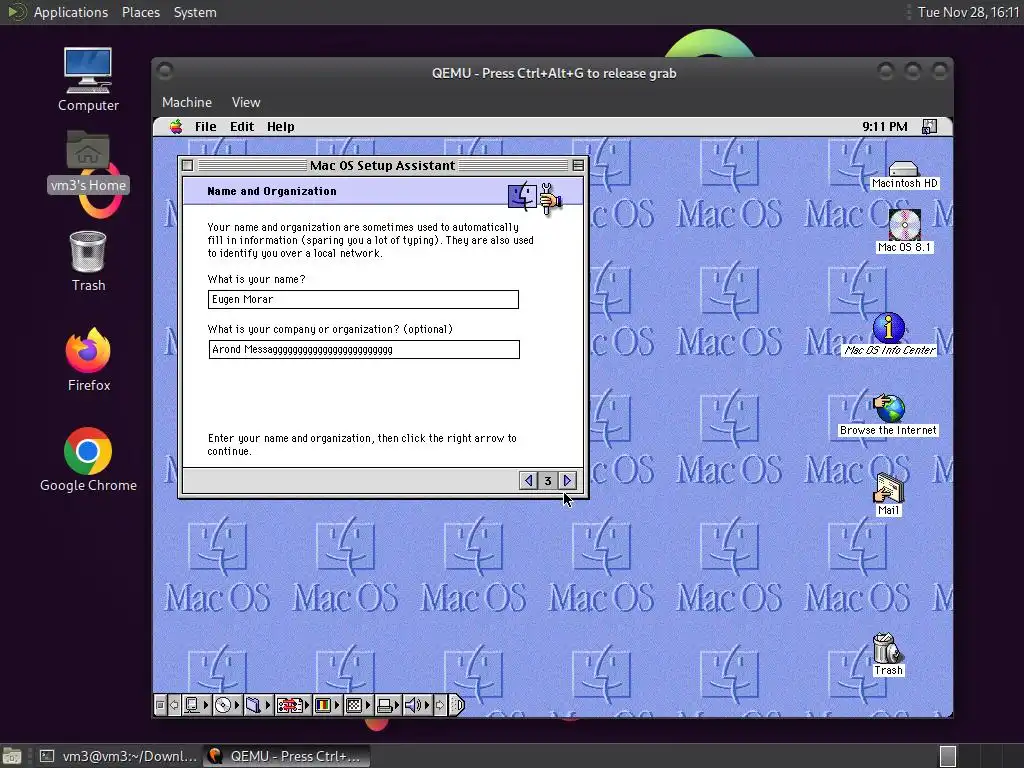Open the Mac OS Help menu
Viewport: 1024px width, 768px height.
(281, 127)
